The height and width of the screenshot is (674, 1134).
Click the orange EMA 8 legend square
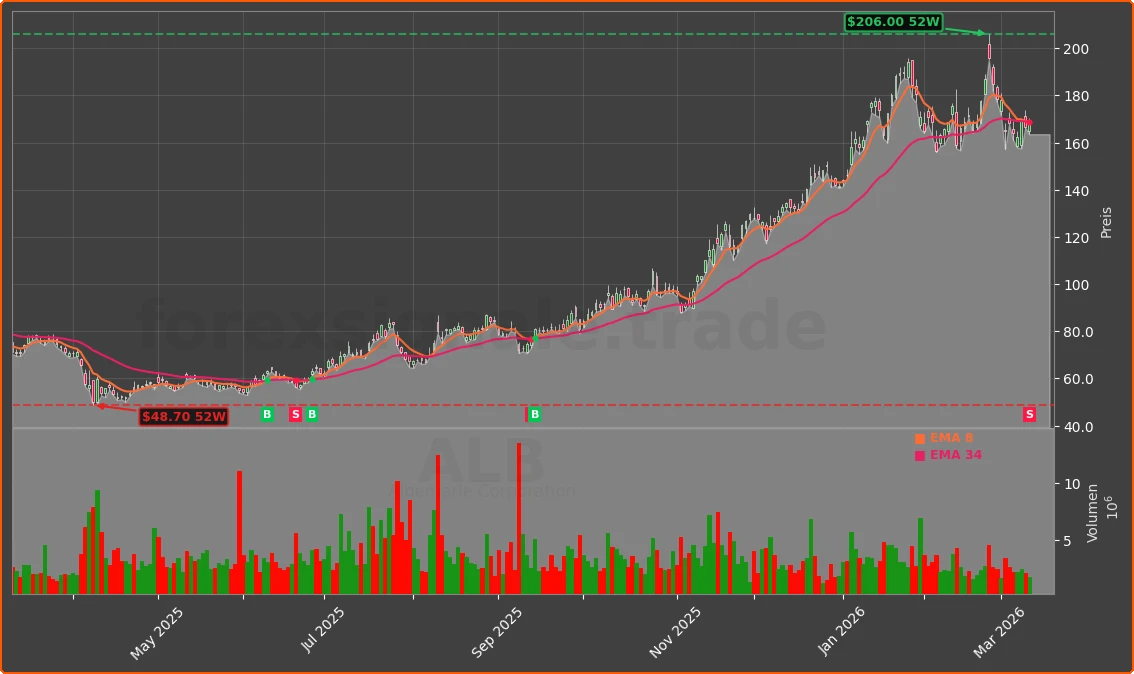[918, 437]
